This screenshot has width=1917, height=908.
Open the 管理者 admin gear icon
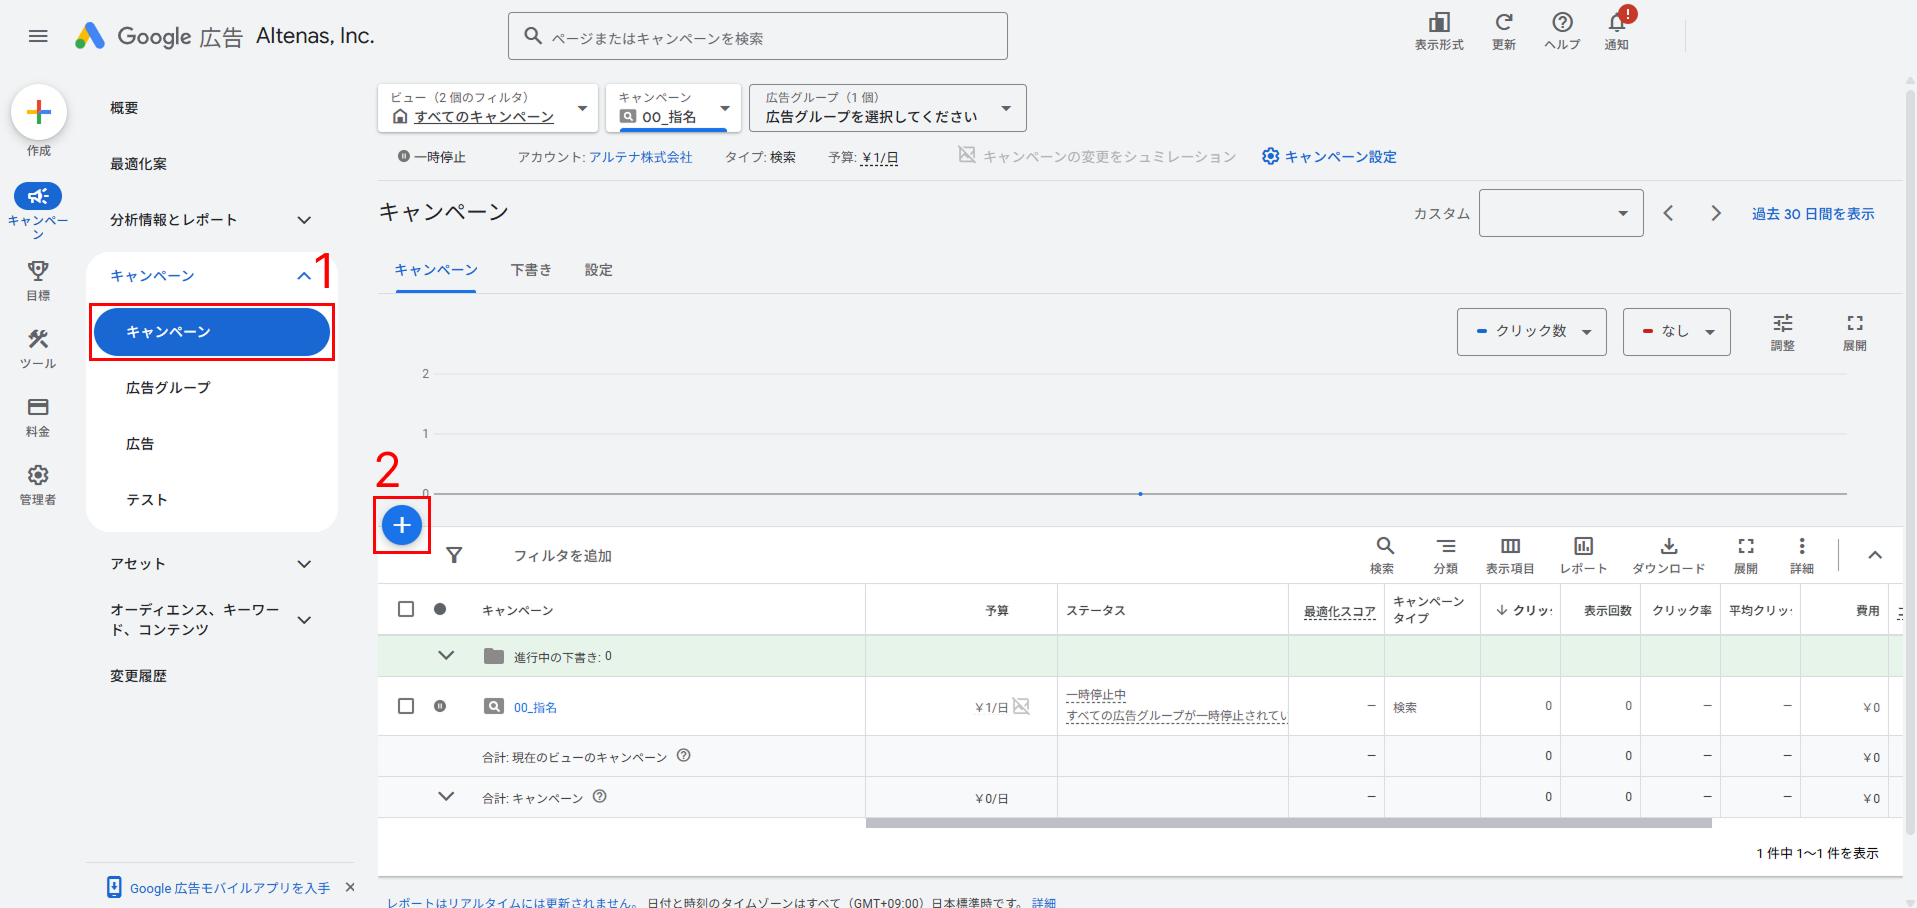pos(38,475)
